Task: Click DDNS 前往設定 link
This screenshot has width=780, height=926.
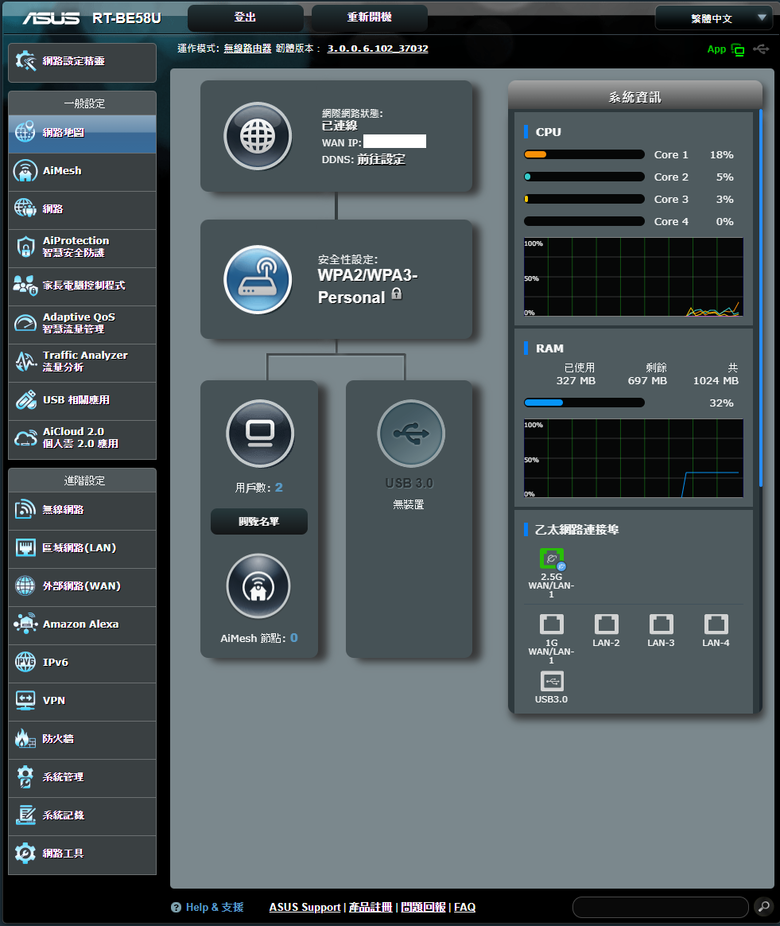Action: click(381, 159)
